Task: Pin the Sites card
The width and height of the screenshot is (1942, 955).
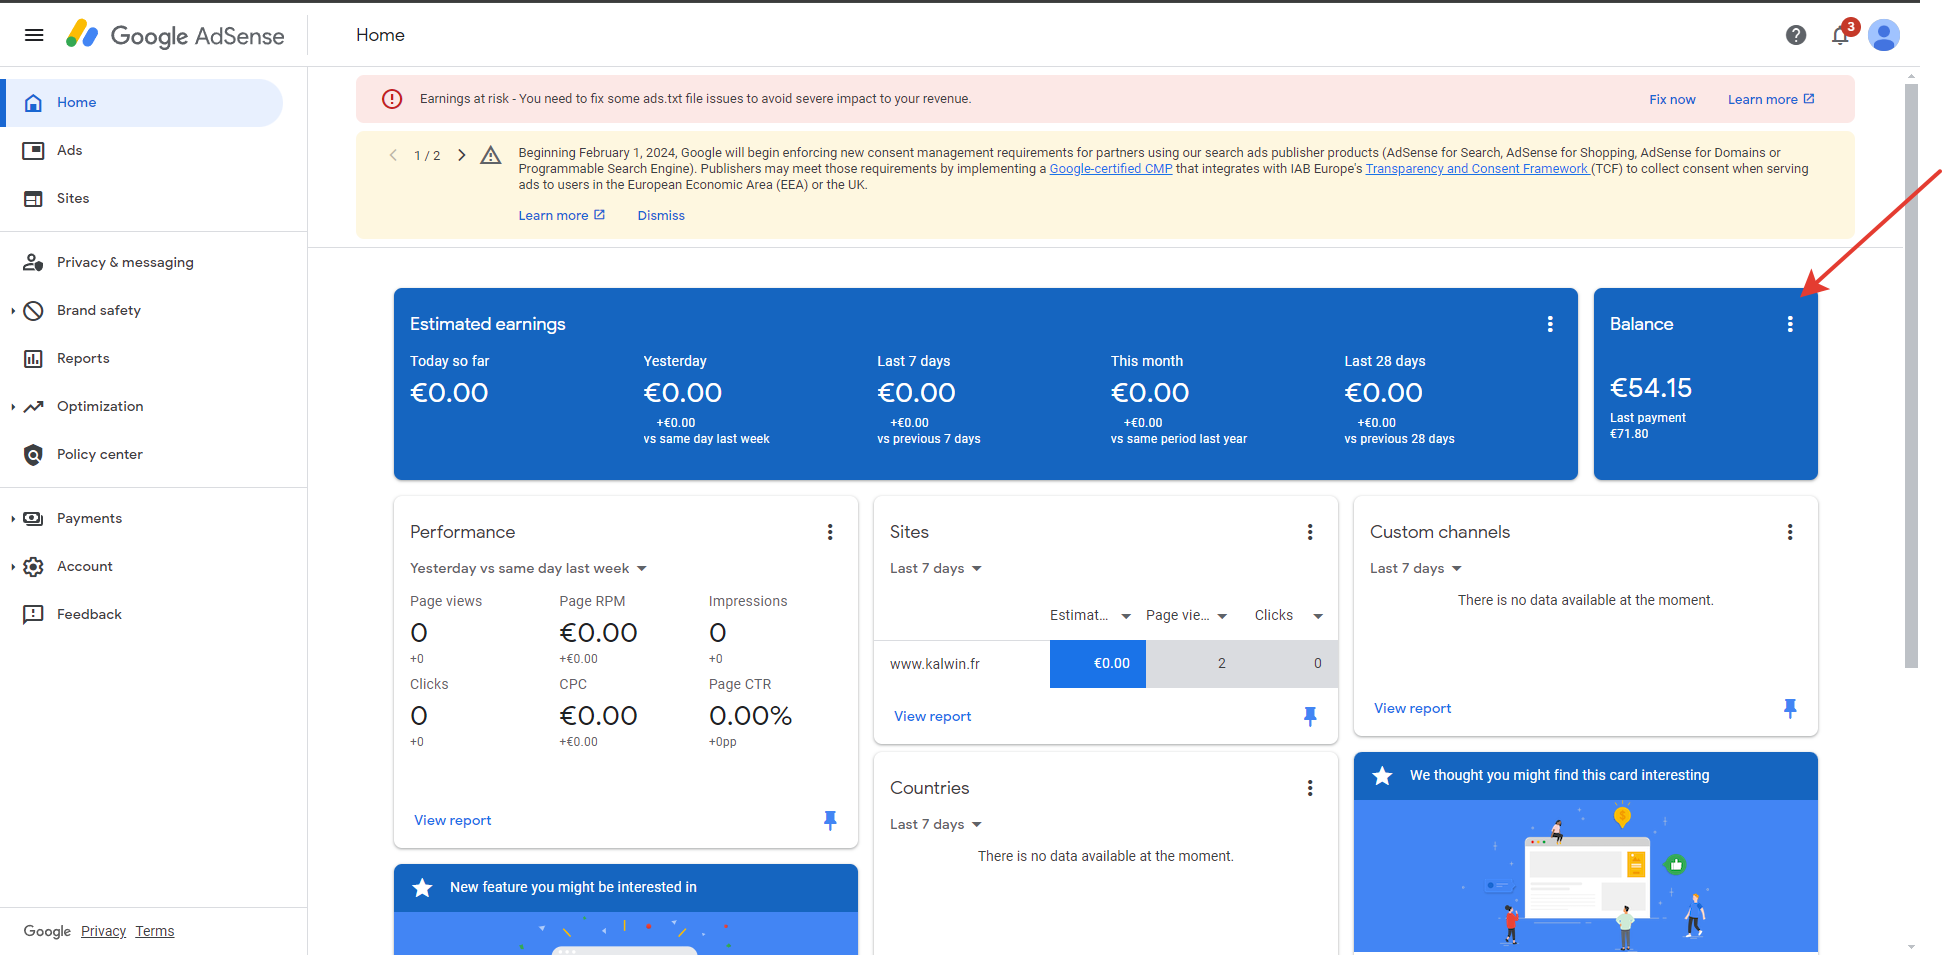Action: click(x=1310, y=716)
